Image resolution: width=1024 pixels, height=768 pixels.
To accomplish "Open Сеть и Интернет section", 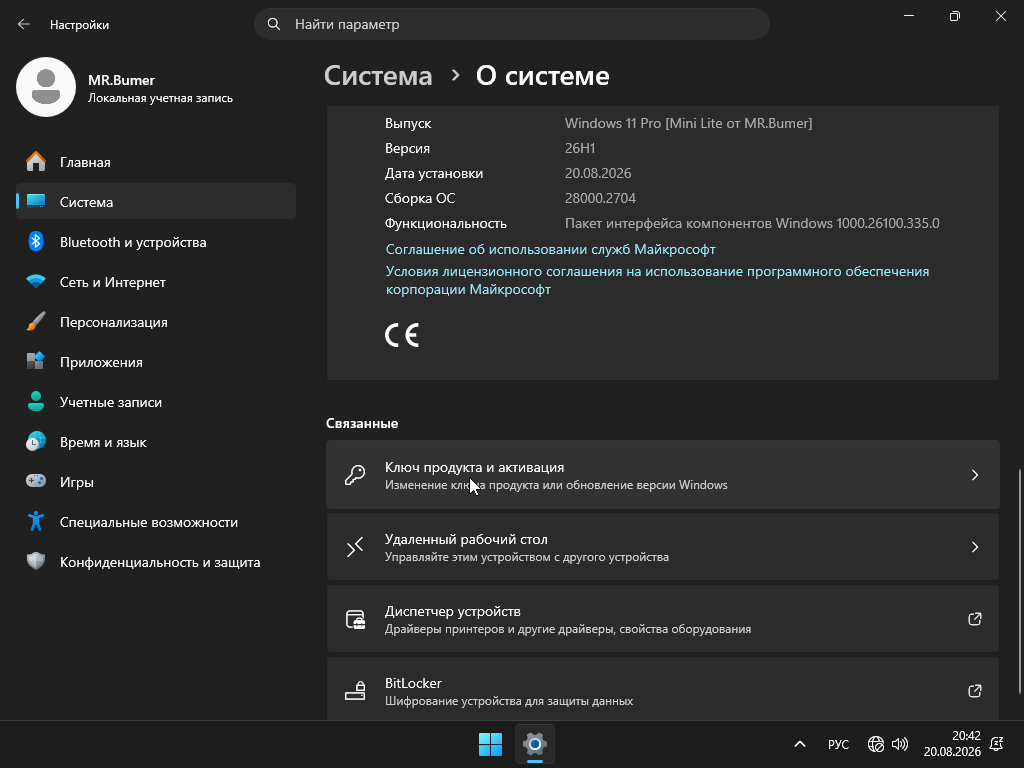I will pos(156,281).
